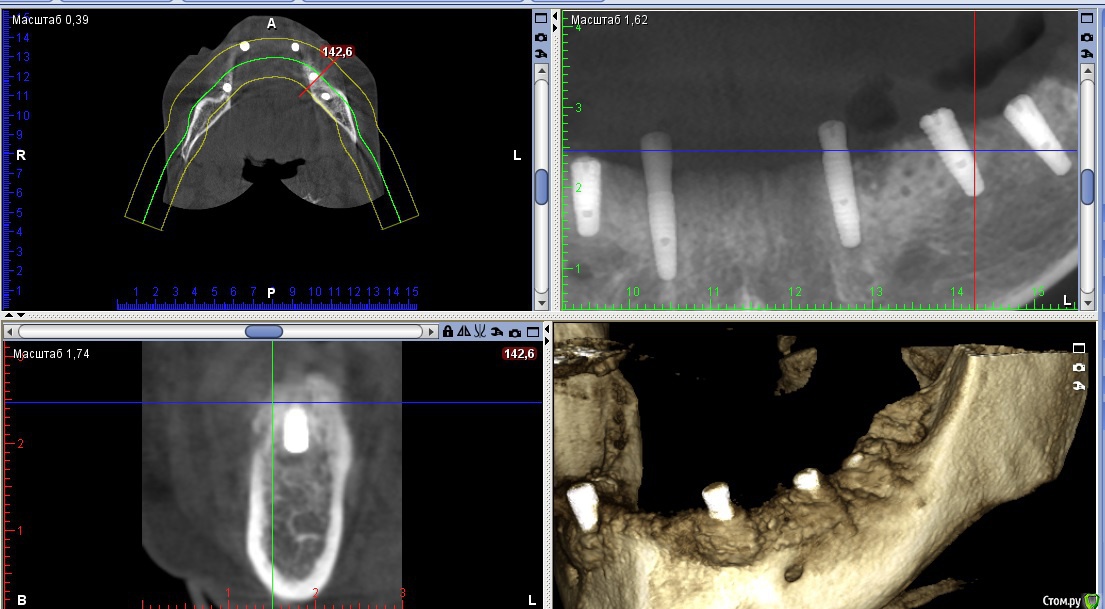Take snapshot with cross-section camera icon

pos(514,332)
